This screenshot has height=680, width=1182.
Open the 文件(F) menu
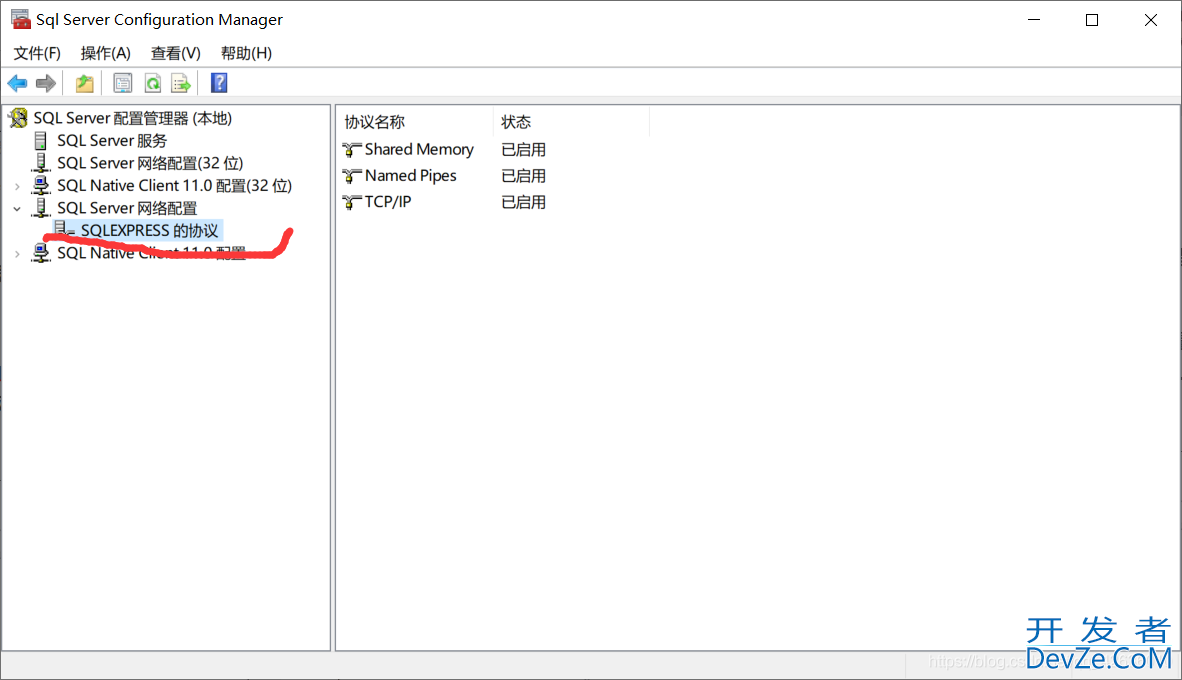pos(37,54)
